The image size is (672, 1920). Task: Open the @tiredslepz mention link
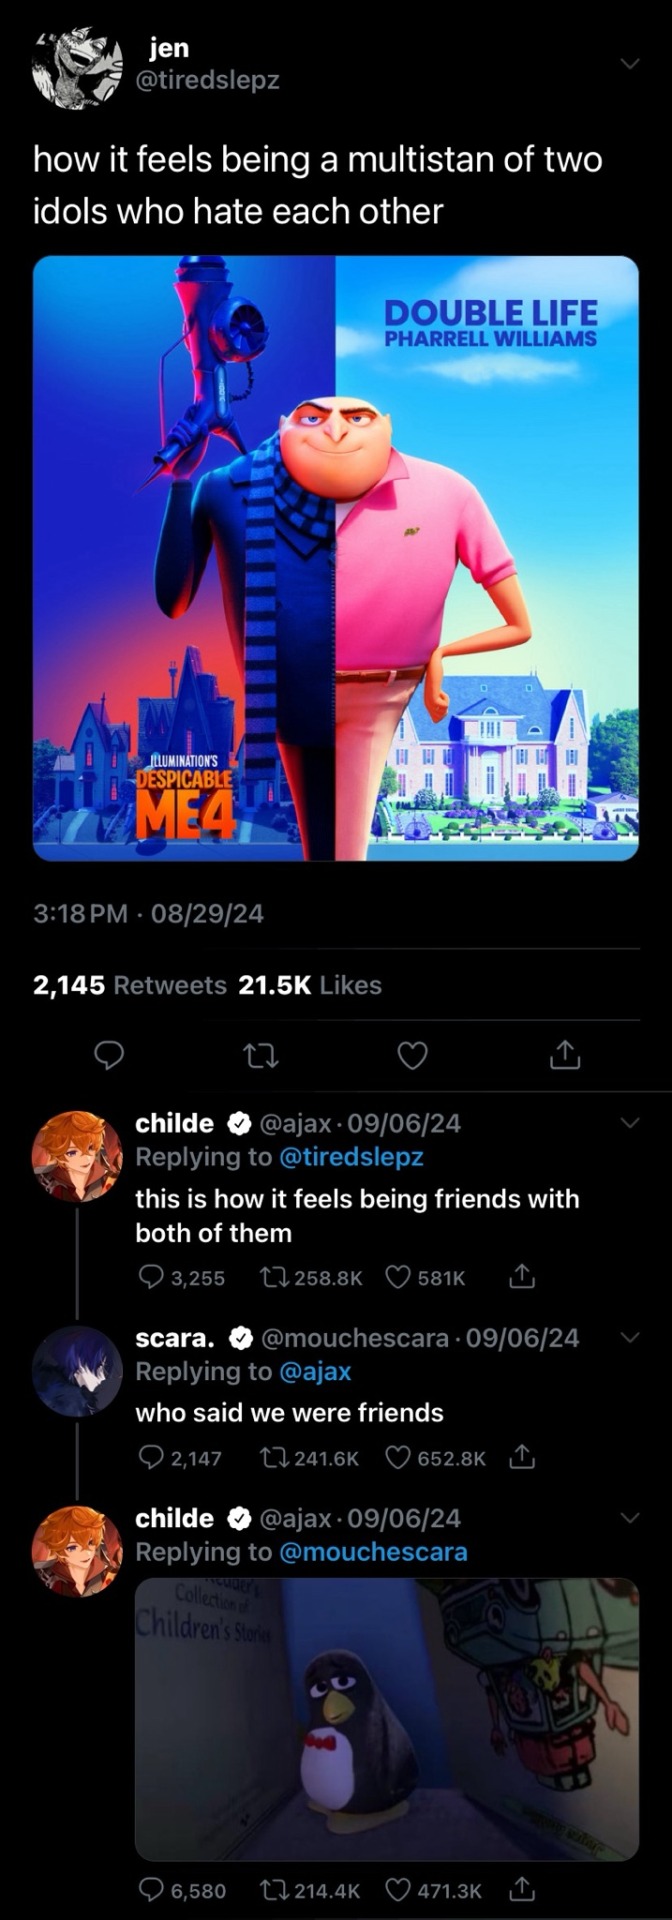coord(350,1157)
